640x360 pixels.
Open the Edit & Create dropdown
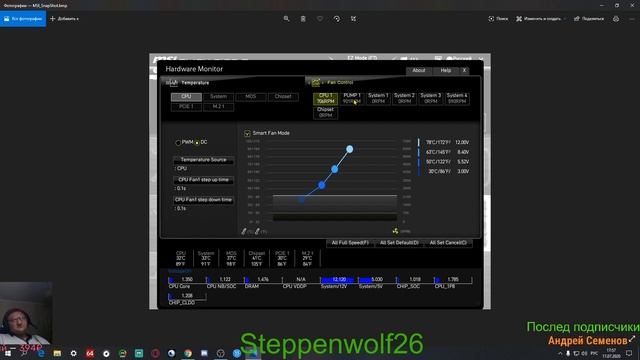coord(541,19)
